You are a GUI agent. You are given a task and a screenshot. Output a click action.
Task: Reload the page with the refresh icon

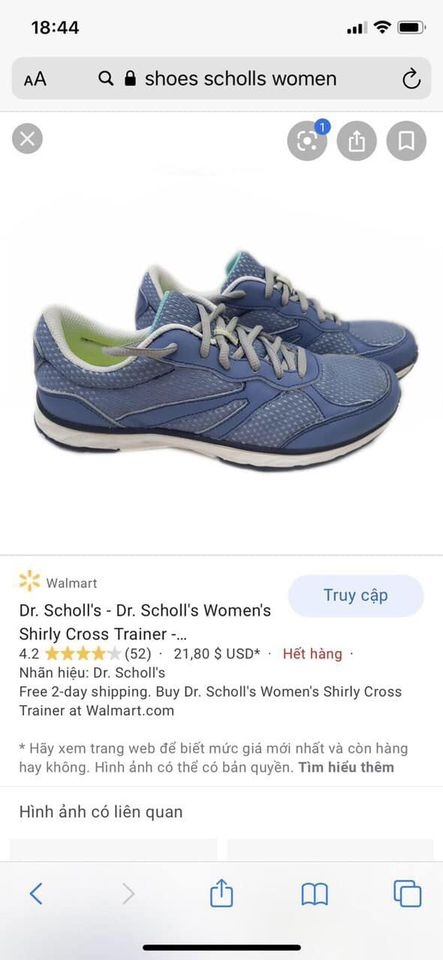point(411,79)
